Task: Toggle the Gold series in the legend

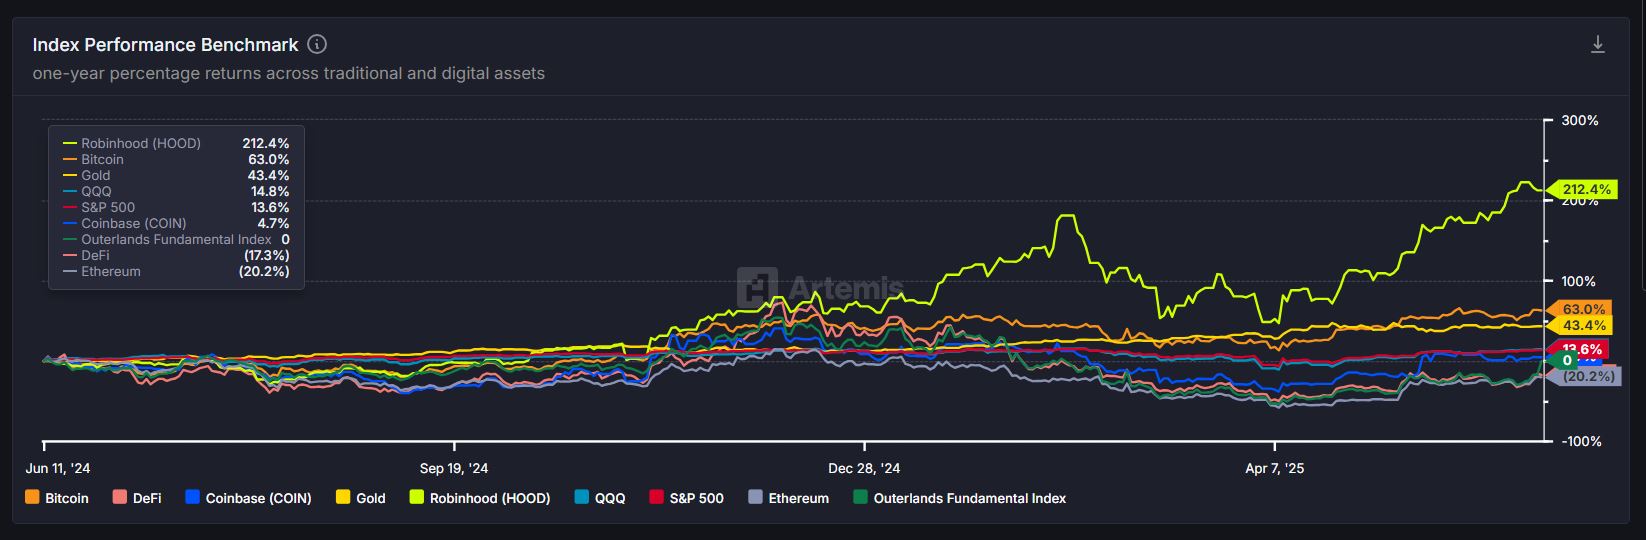Action: (360, 498)
